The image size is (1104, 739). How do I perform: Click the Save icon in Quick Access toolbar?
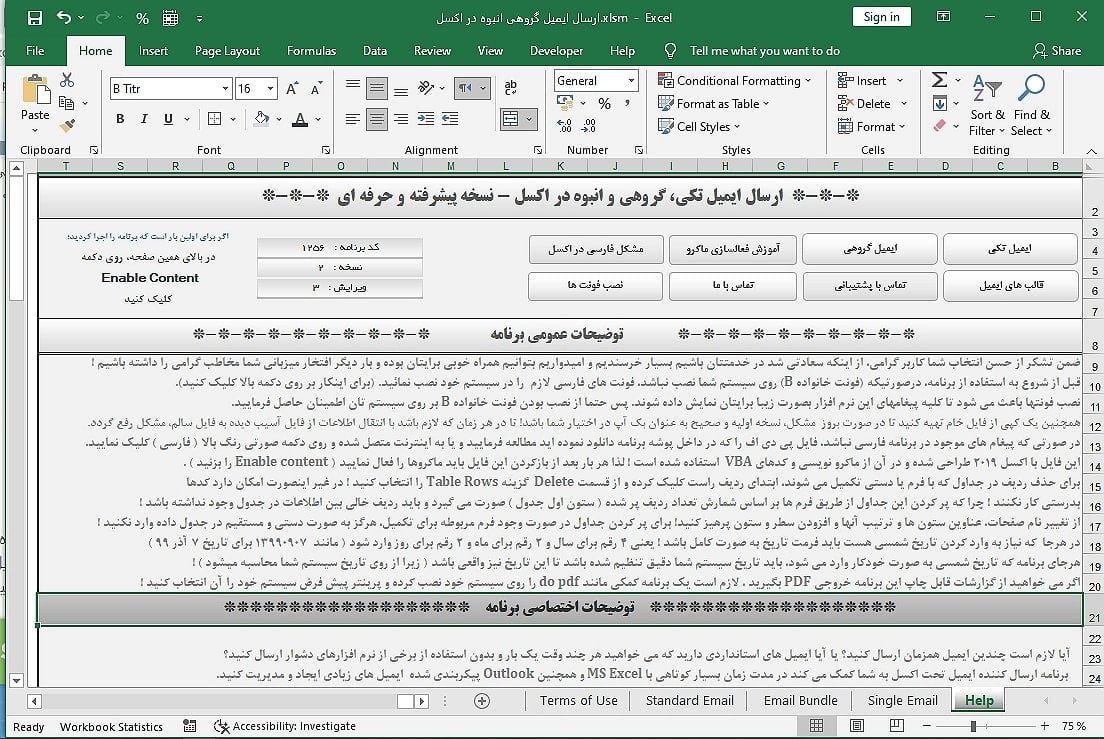click(34, 18)
